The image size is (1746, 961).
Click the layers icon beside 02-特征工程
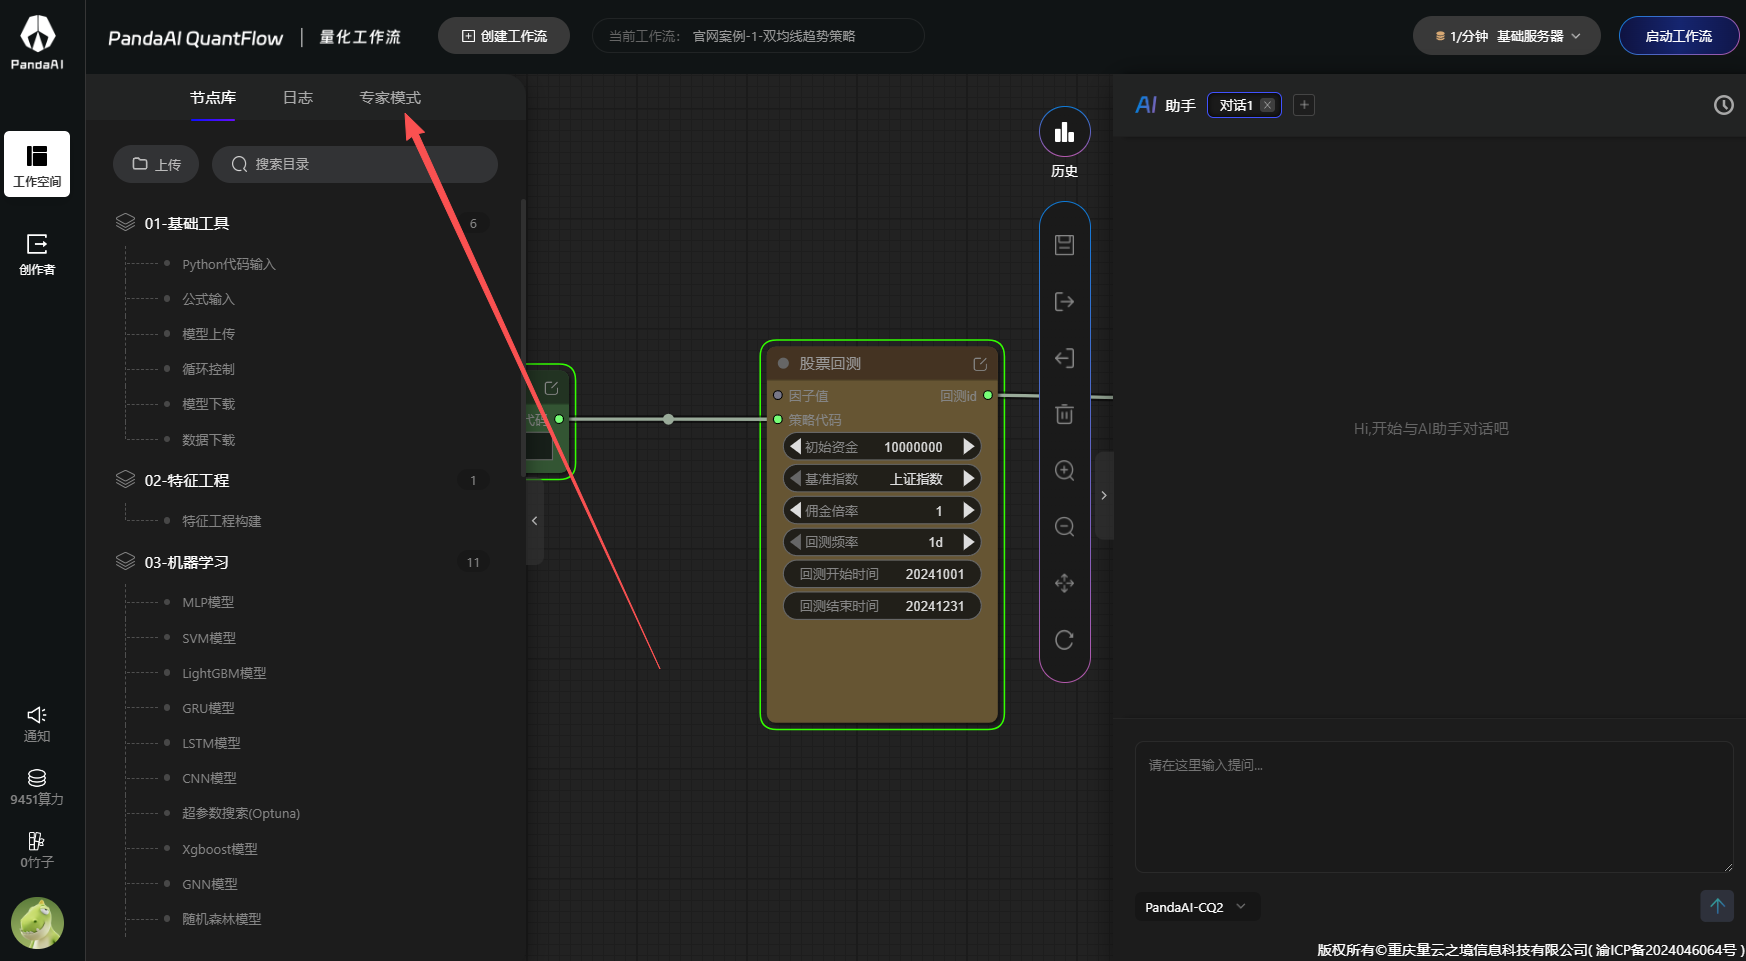(125, 479)
